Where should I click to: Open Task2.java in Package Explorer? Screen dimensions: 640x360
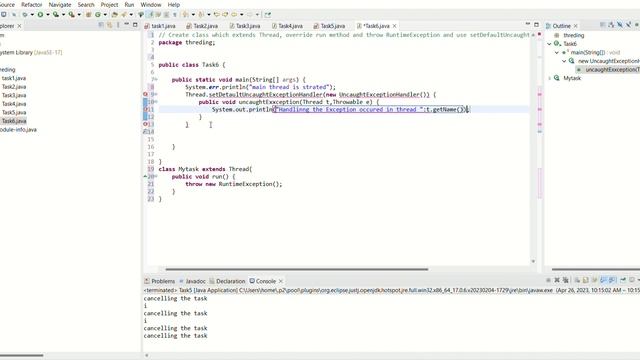tap(14, 87)
